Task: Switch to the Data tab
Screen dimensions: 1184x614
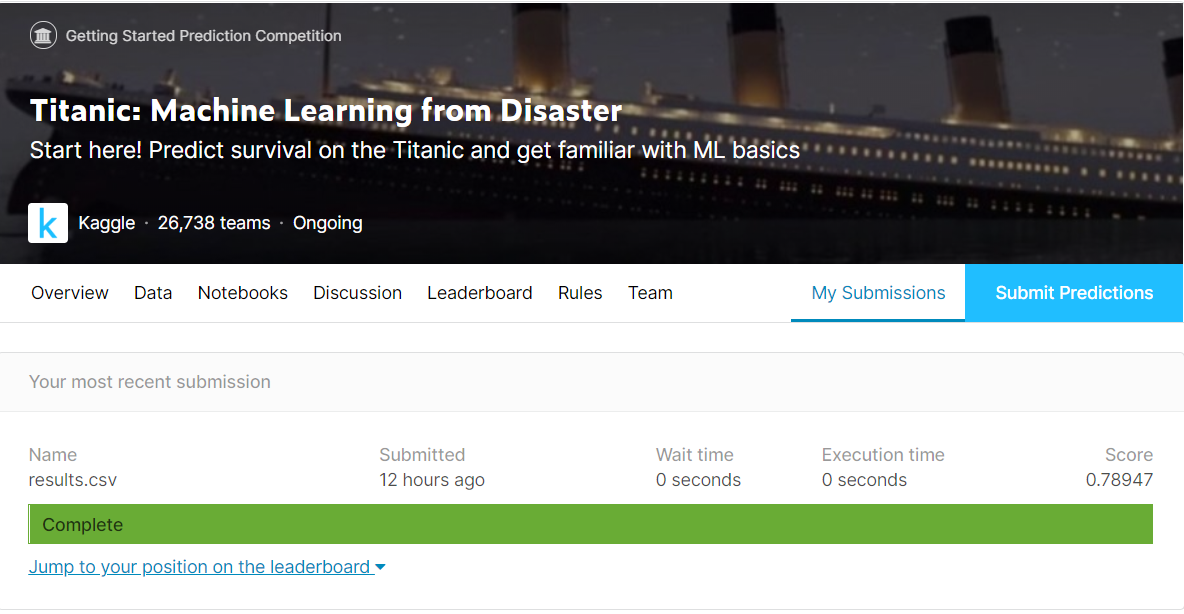Action: point(153,293)
